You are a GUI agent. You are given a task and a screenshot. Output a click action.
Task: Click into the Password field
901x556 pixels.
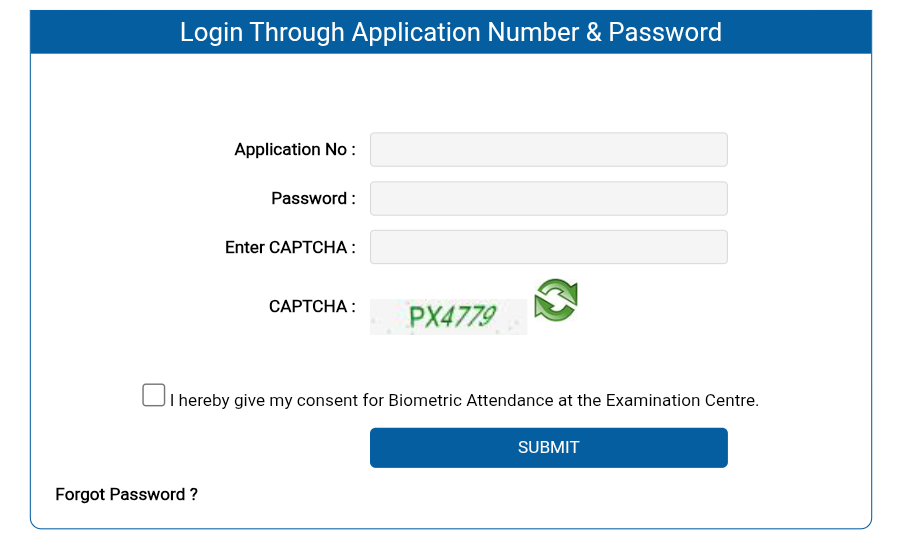548,198
